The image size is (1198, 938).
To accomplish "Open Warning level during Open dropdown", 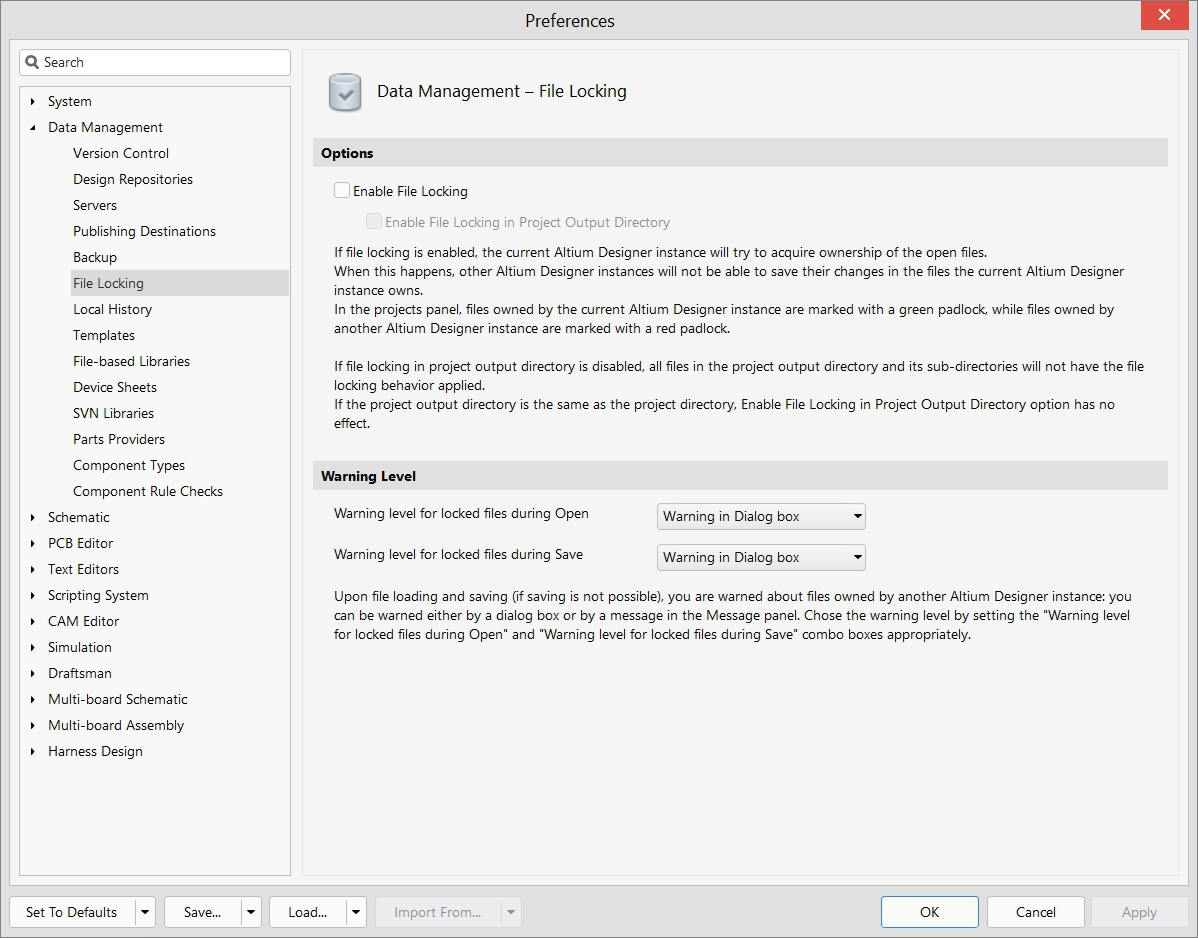I will coord(761,516).
